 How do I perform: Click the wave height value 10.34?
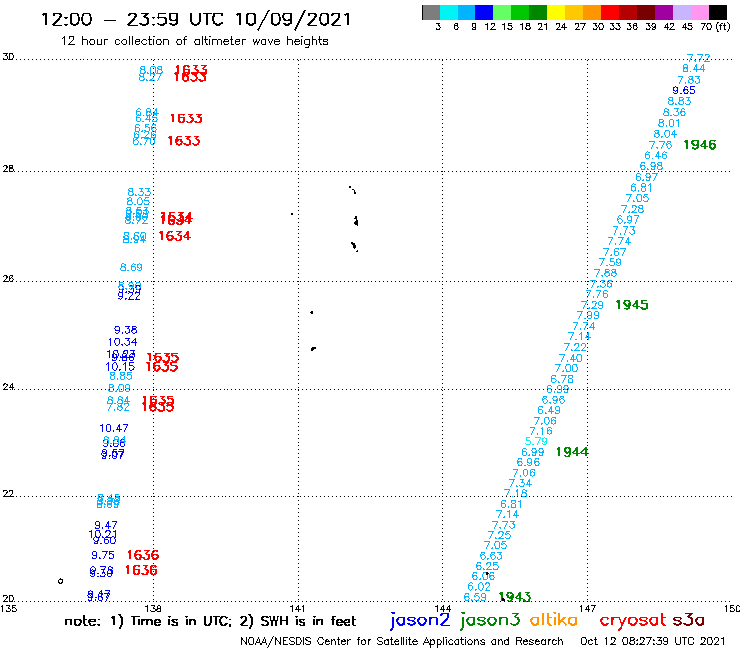point(123,342)
